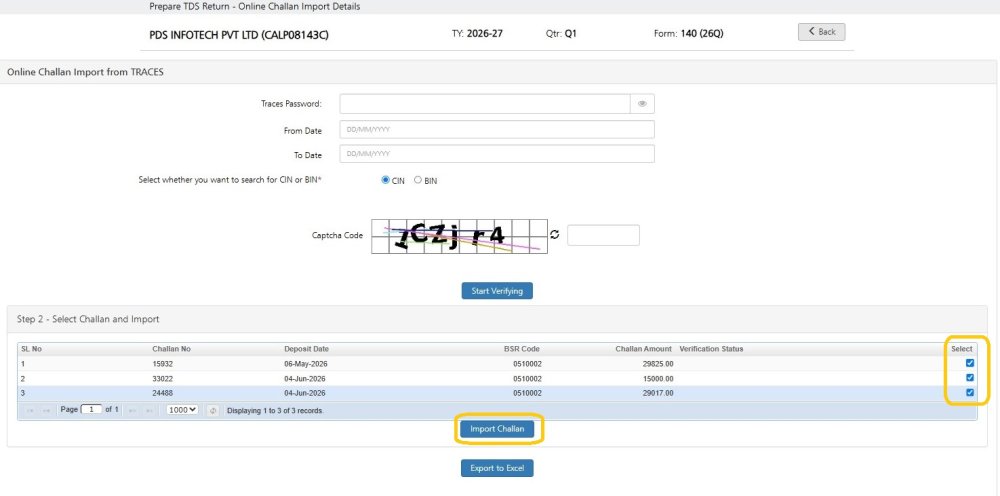Click the Select column header
Viewport: 1000px width, 496px height.
click(x=962, y=349)
